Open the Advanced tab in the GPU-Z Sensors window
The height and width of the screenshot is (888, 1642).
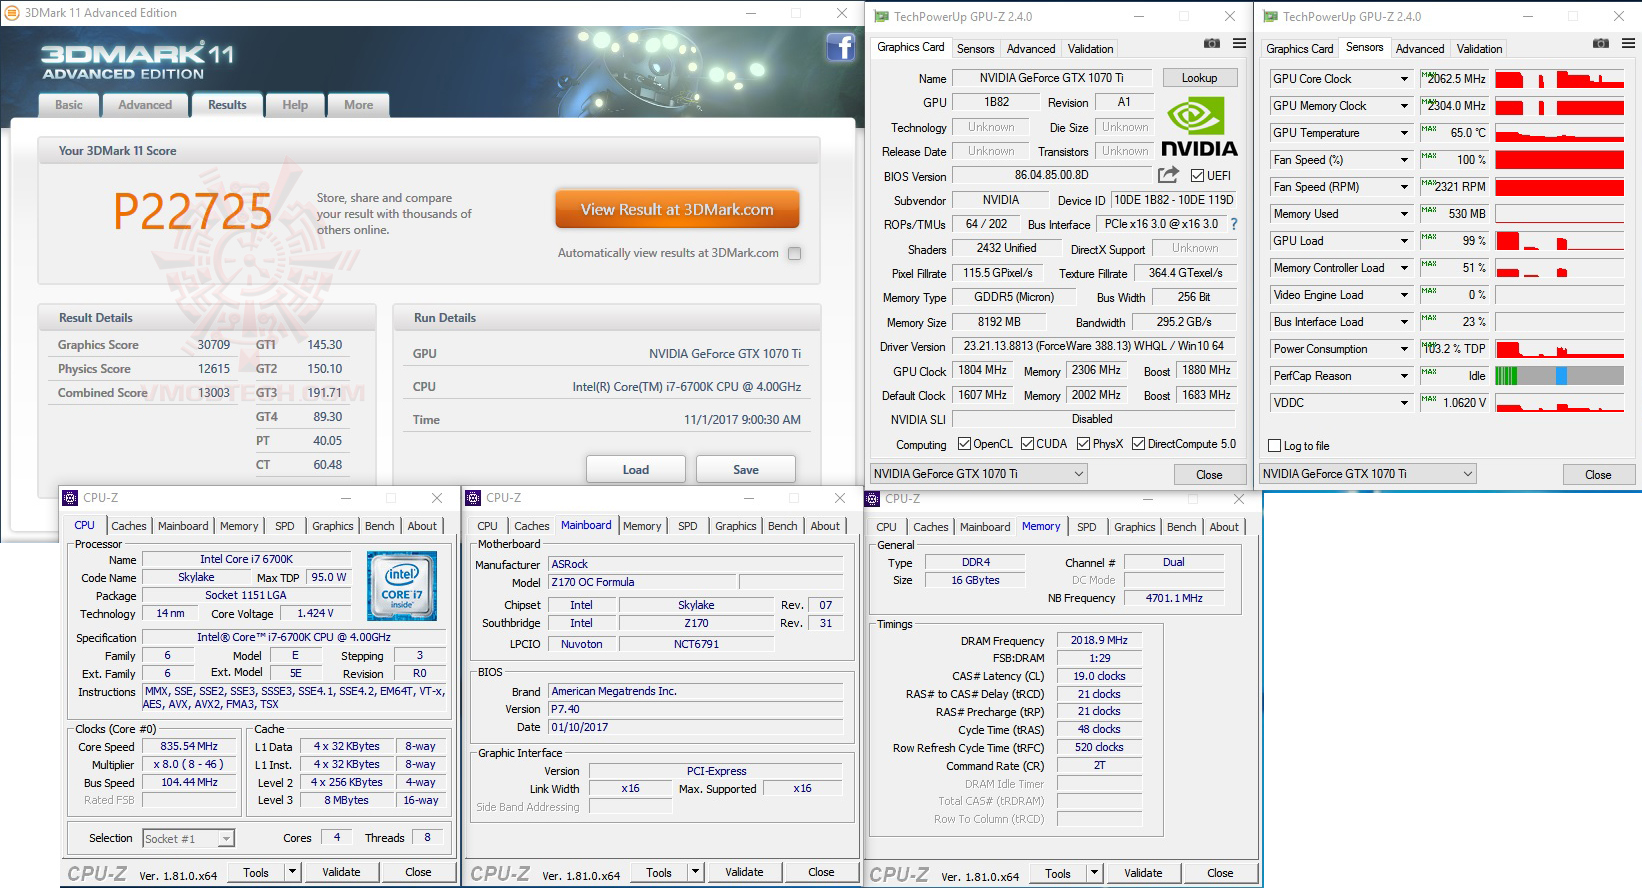[1420, 48]
